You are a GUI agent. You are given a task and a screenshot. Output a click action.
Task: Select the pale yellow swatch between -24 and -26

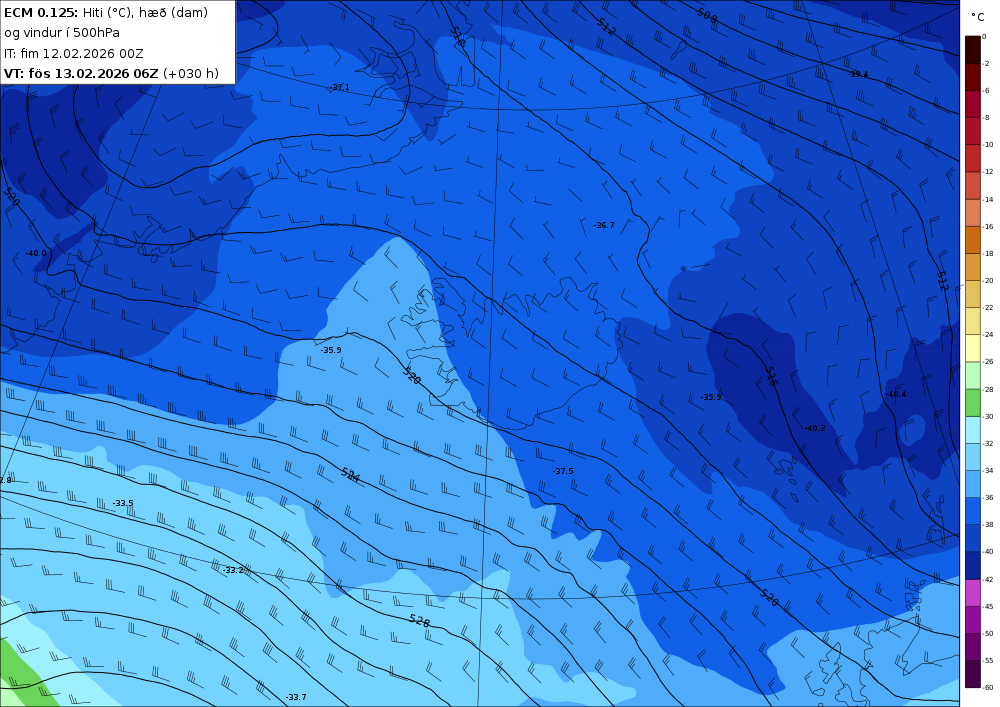973,348
